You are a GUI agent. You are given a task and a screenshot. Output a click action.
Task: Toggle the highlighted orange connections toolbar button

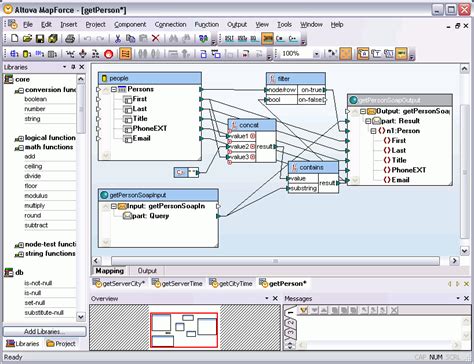pos(125,54)
